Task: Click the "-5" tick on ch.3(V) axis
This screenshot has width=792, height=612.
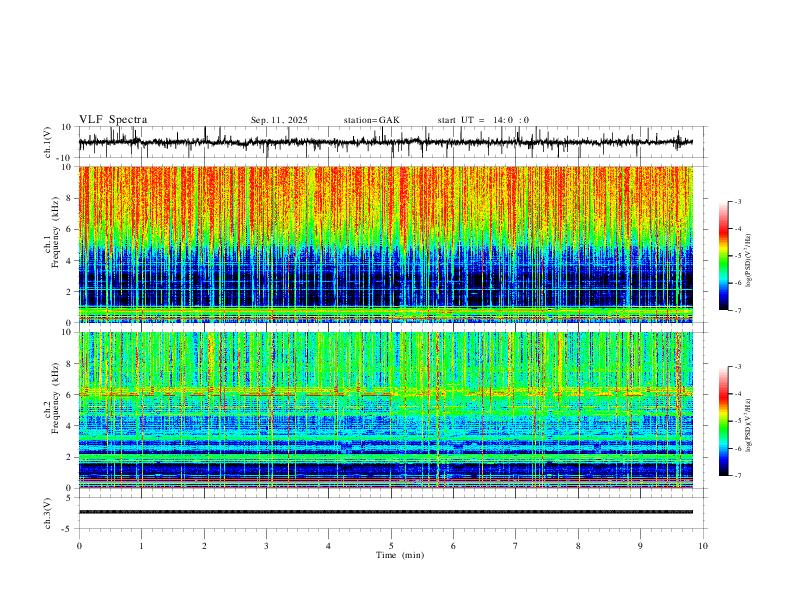Action: 68,529
